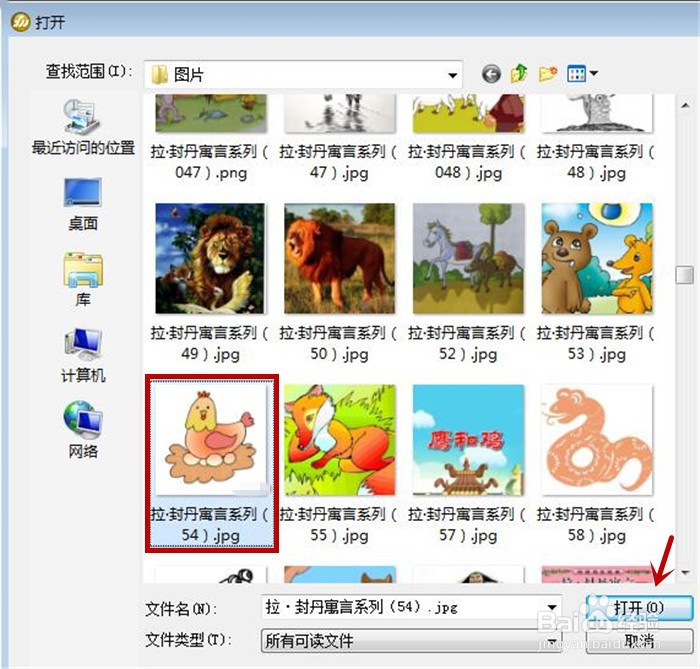700x669 pixels.
Task: Click file name label ending 53 ) .jpg
Action: click(x=597, y=343)
